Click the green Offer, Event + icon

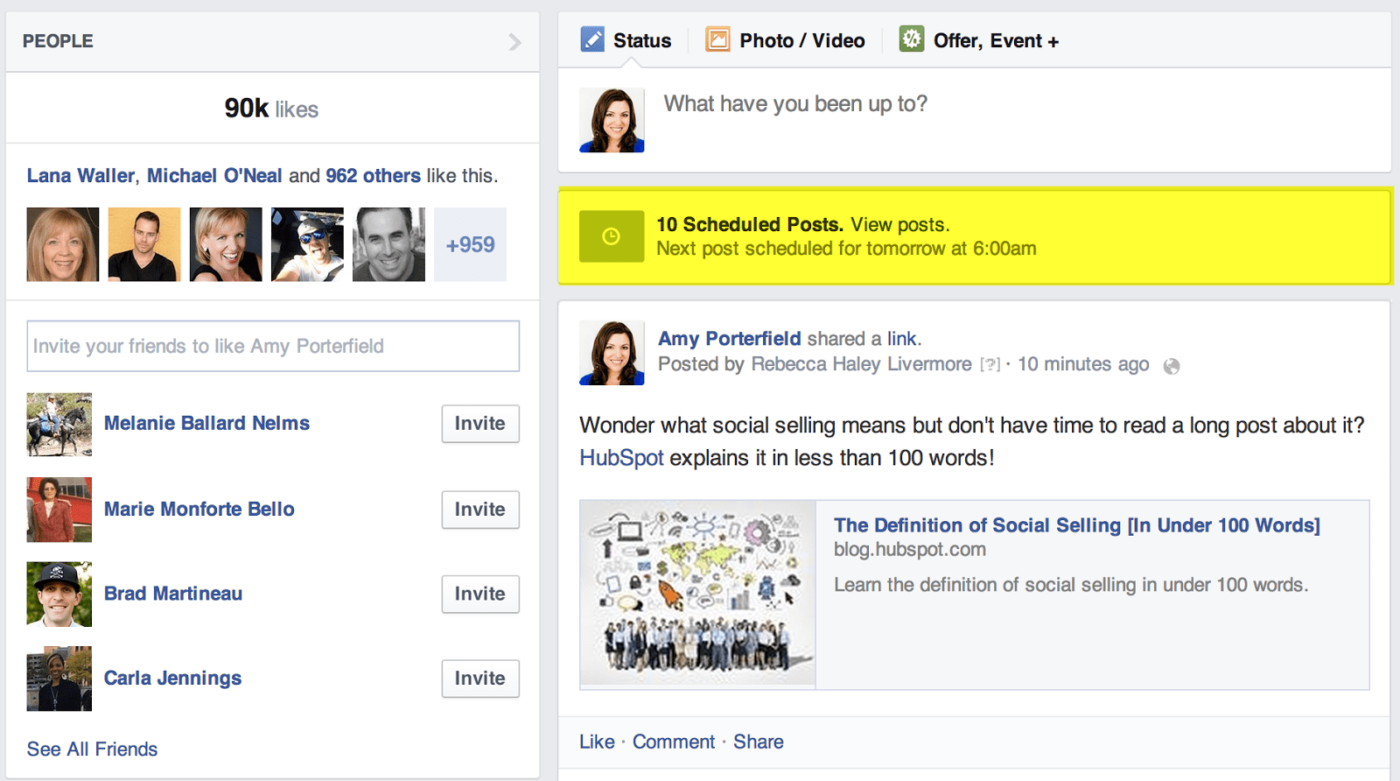point(910,40)
